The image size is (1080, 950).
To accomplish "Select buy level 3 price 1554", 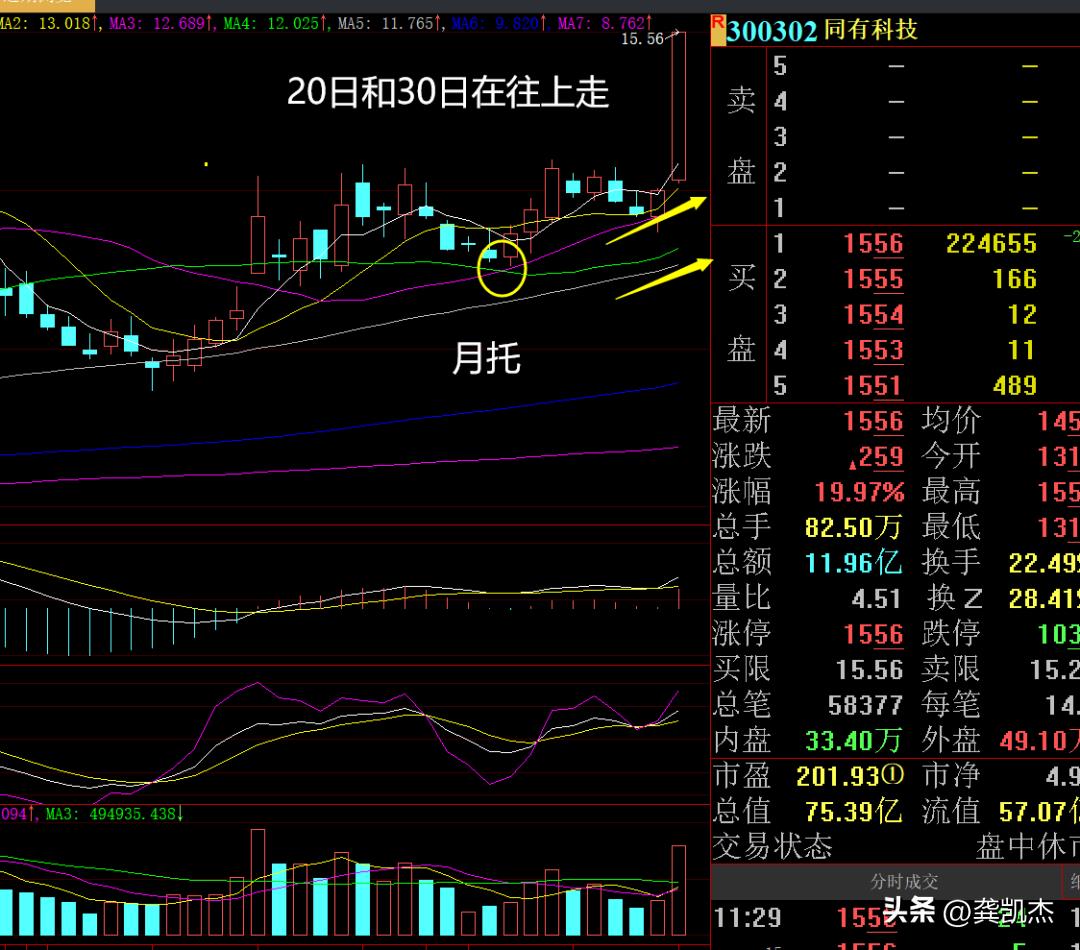I will point(873,315).
